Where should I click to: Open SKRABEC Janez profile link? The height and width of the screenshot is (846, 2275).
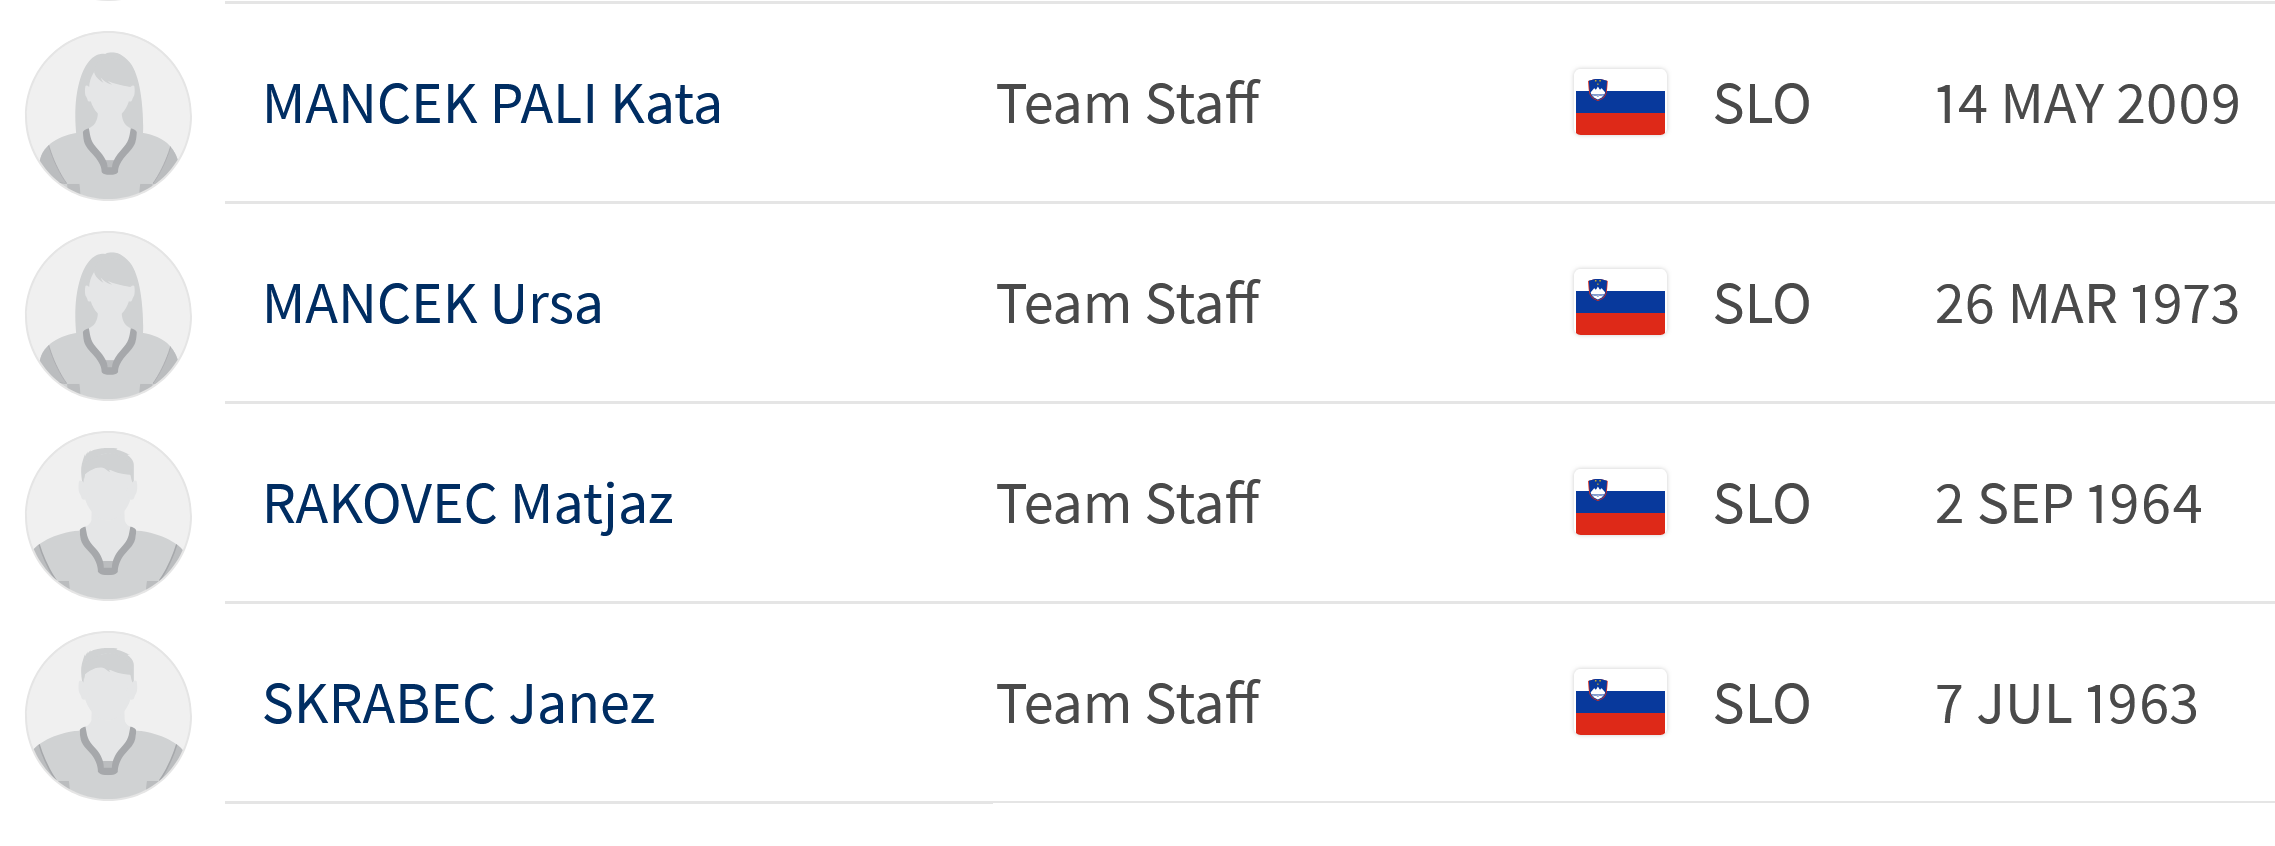(x=459, y=704)
